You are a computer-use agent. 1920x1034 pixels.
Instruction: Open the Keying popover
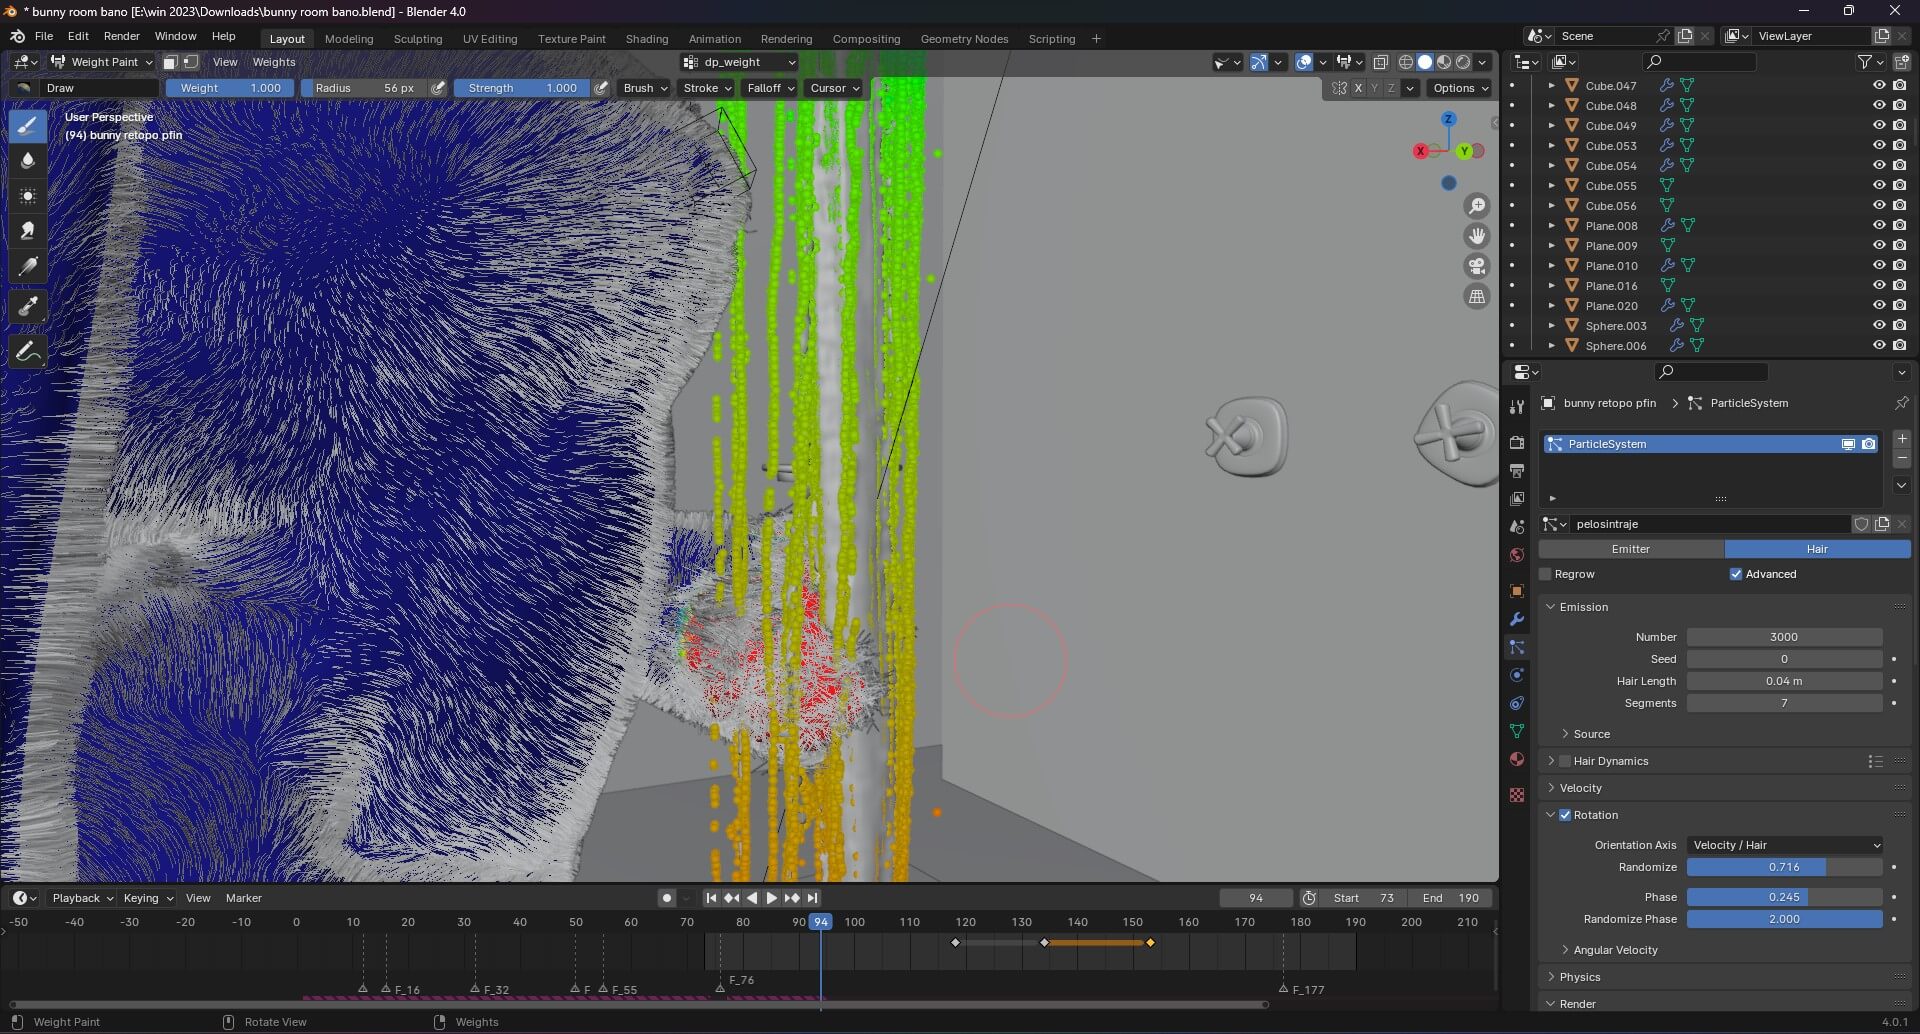(x=148, y=898)
